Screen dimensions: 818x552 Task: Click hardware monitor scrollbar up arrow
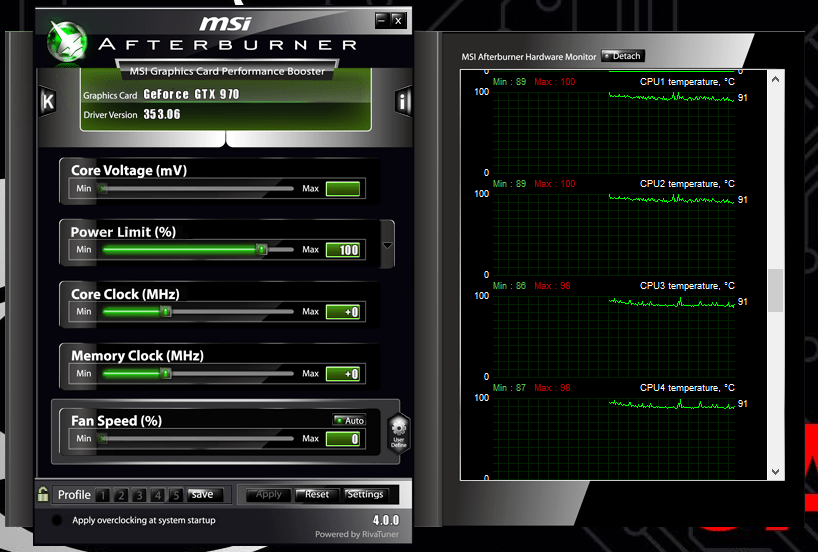(775, 79)
